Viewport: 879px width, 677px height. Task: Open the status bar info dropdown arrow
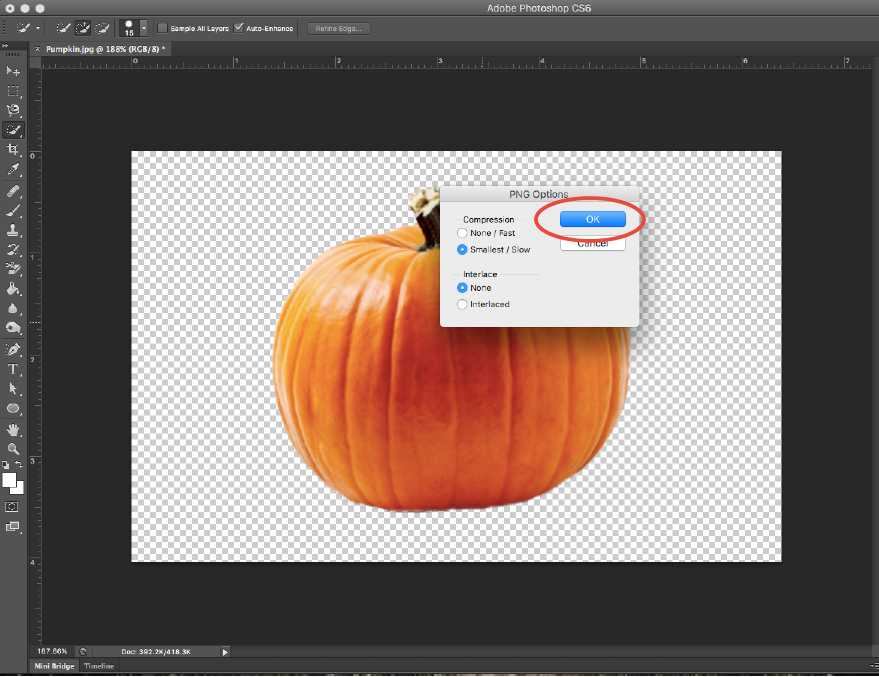[x=225, y=651]
